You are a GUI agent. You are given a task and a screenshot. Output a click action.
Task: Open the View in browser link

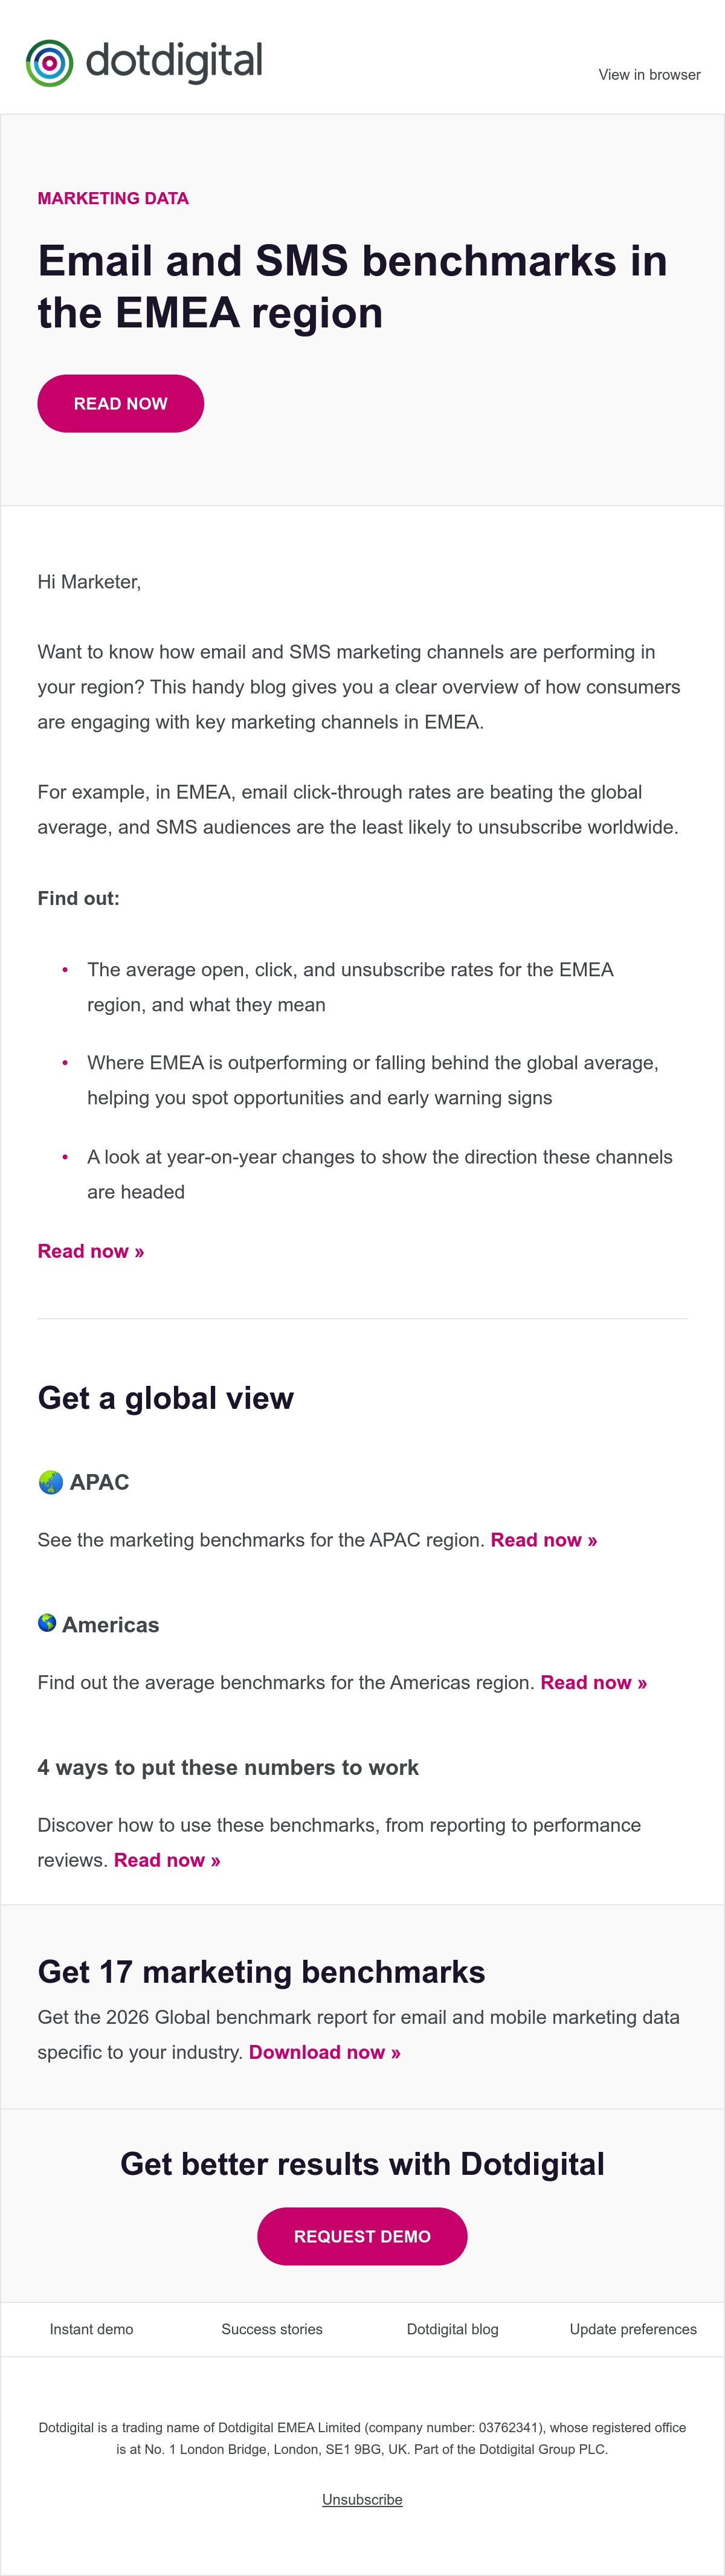(x=649, y=75)
